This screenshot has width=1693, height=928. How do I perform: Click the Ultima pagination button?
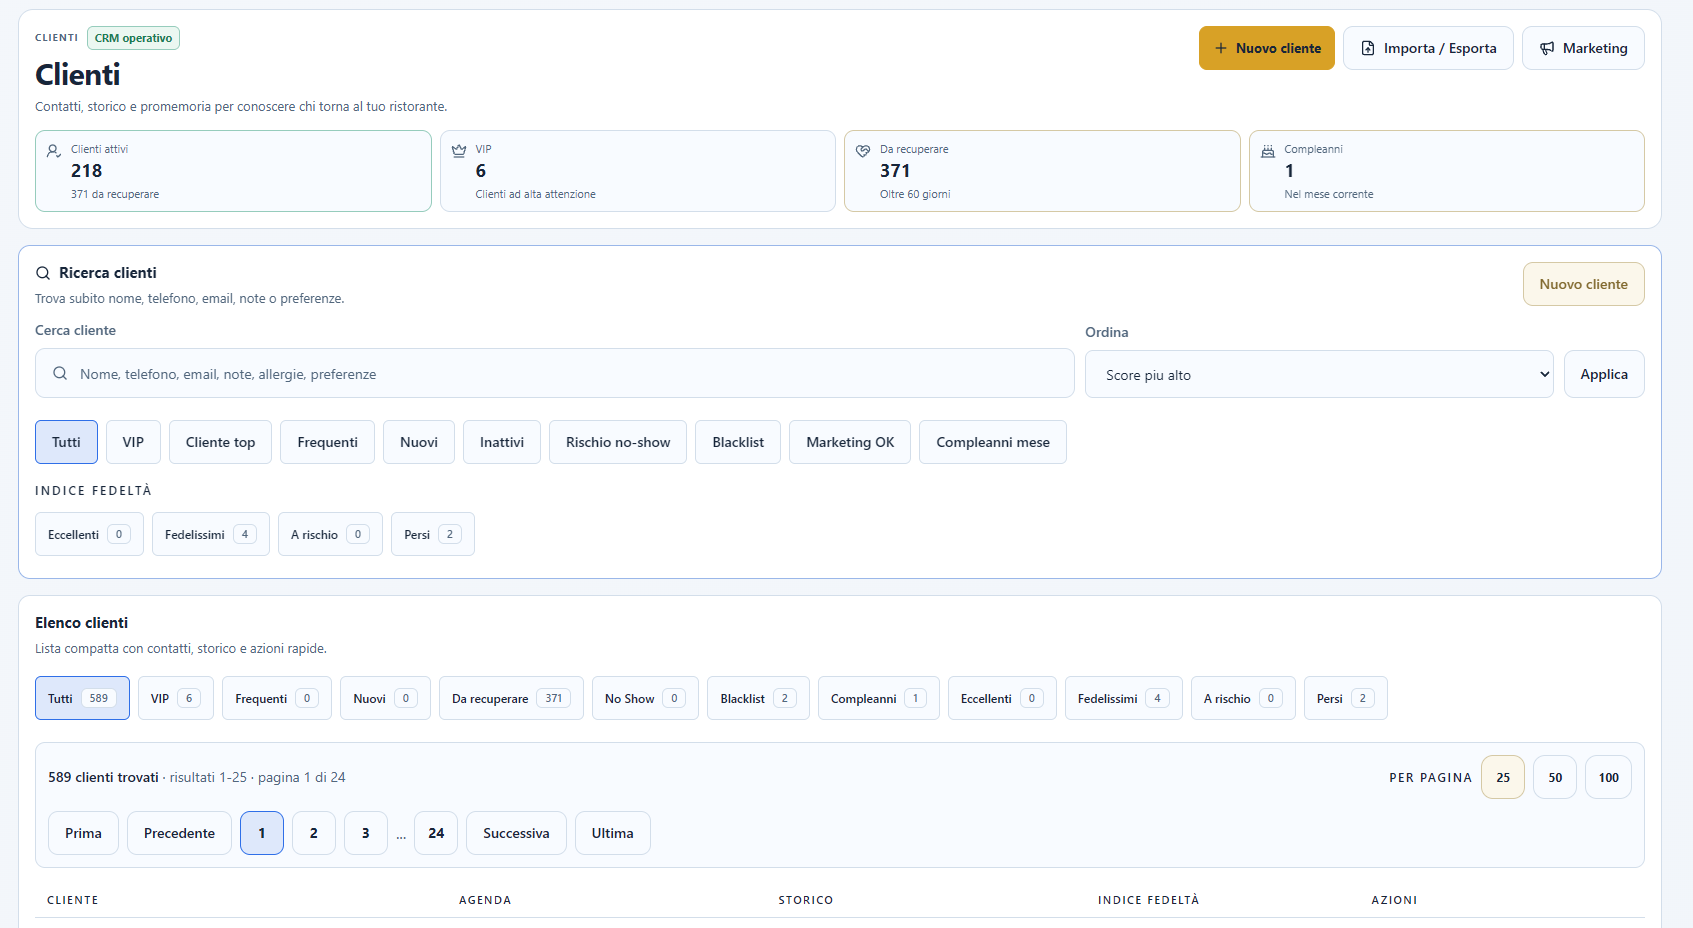tap(612, 833)
